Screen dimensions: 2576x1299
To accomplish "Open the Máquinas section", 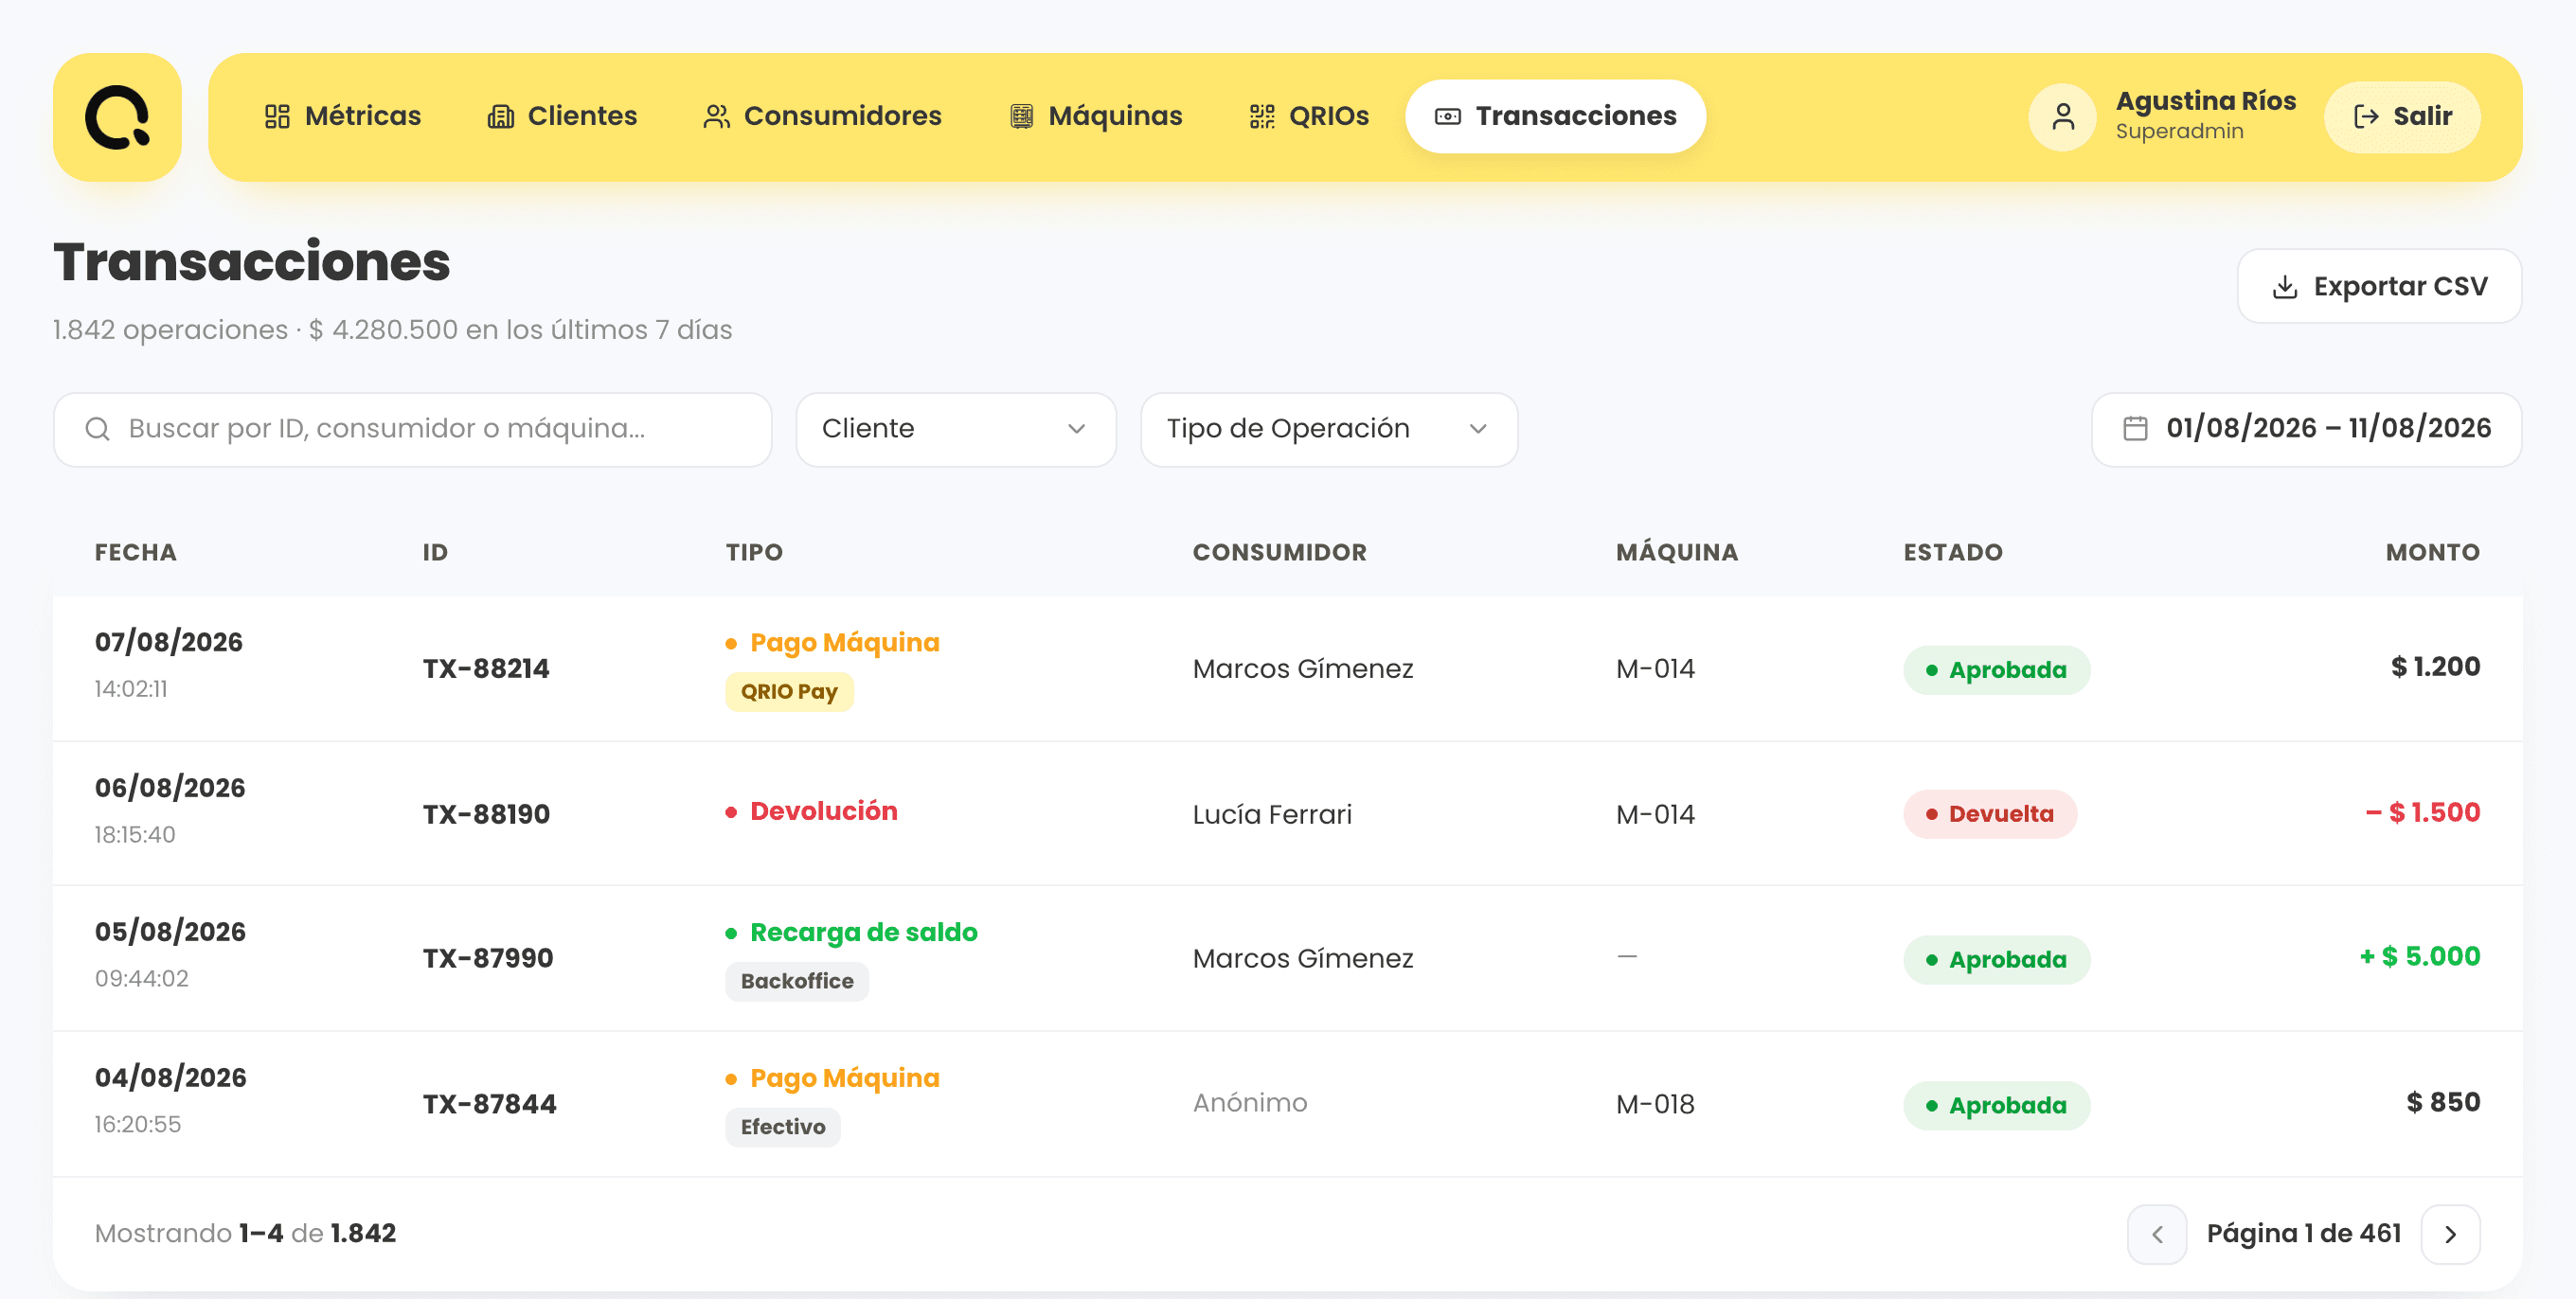I will point(1096,117).
